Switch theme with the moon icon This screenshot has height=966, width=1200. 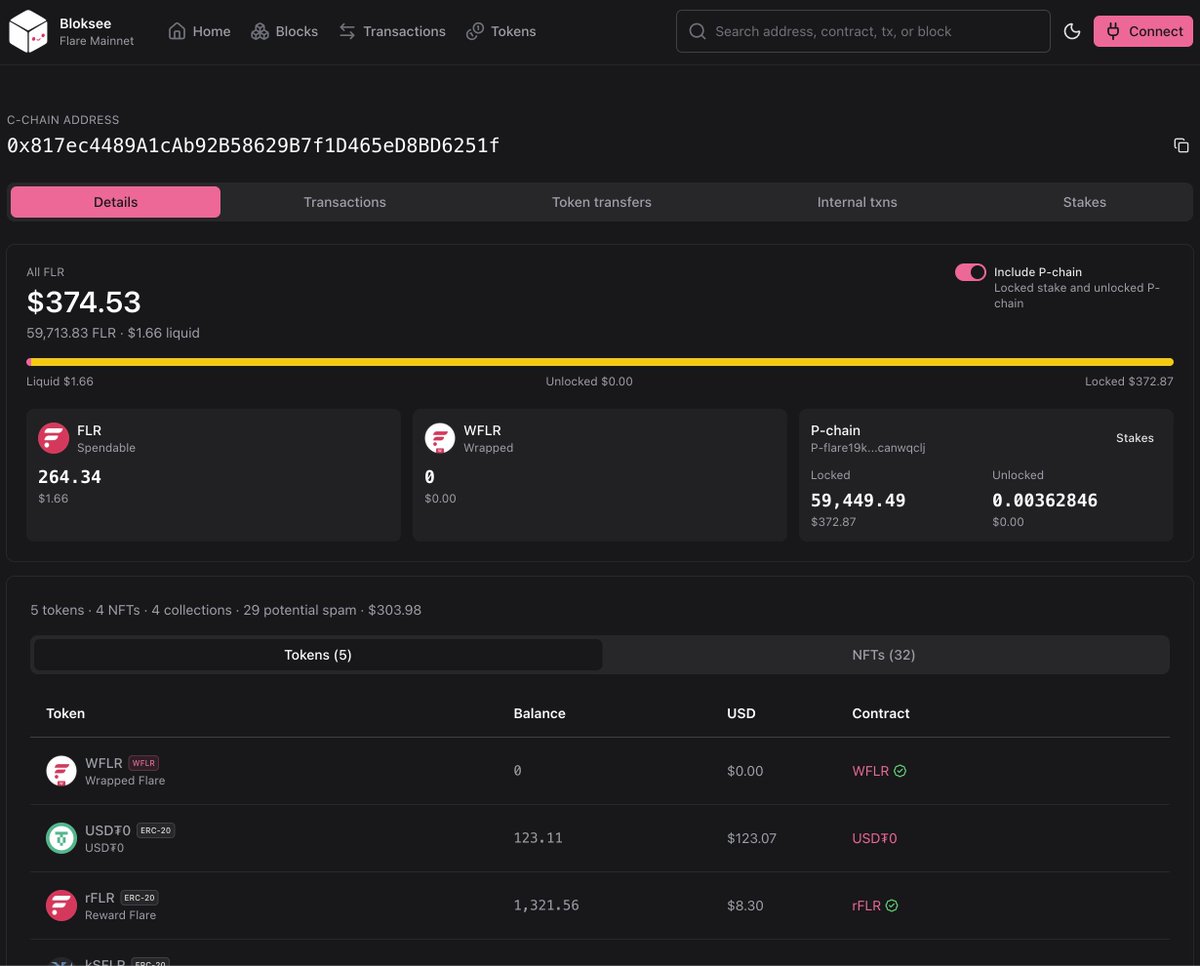click(1072, 31)
